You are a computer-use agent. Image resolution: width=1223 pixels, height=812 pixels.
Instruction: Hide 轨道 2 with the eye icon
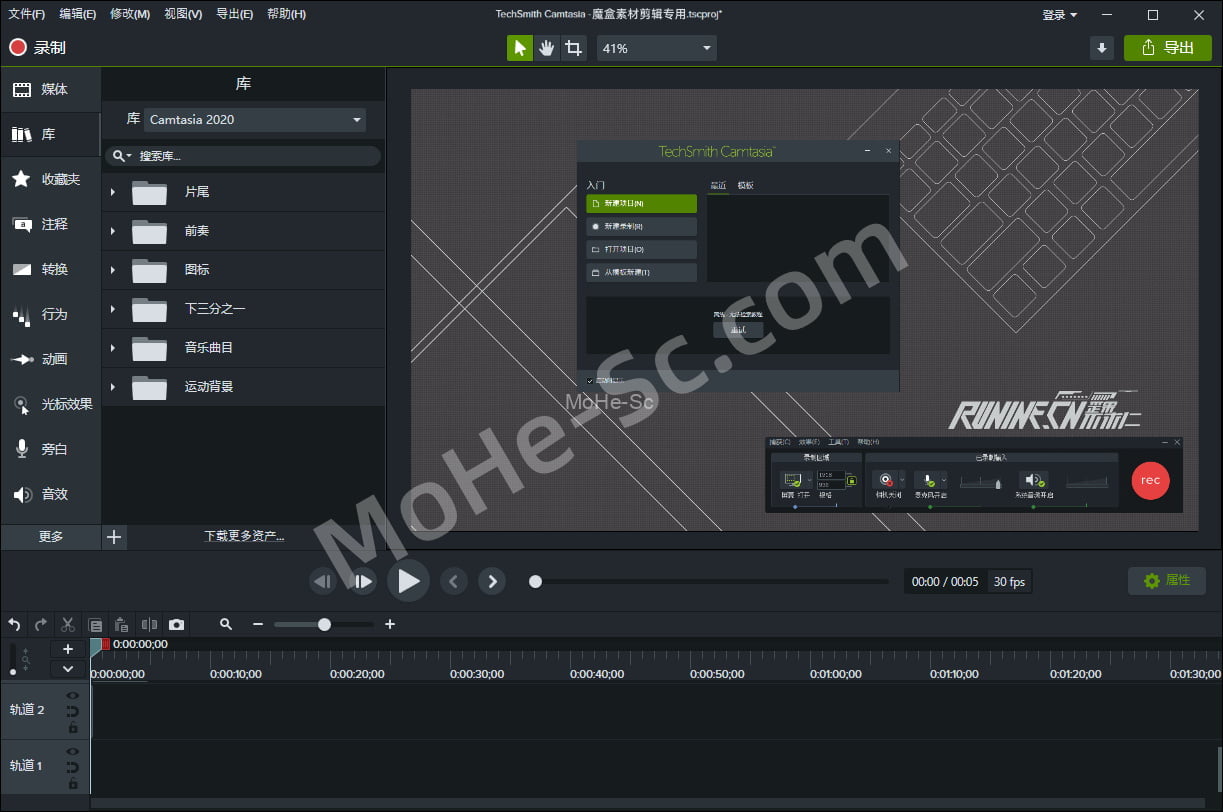coord(72,695)
